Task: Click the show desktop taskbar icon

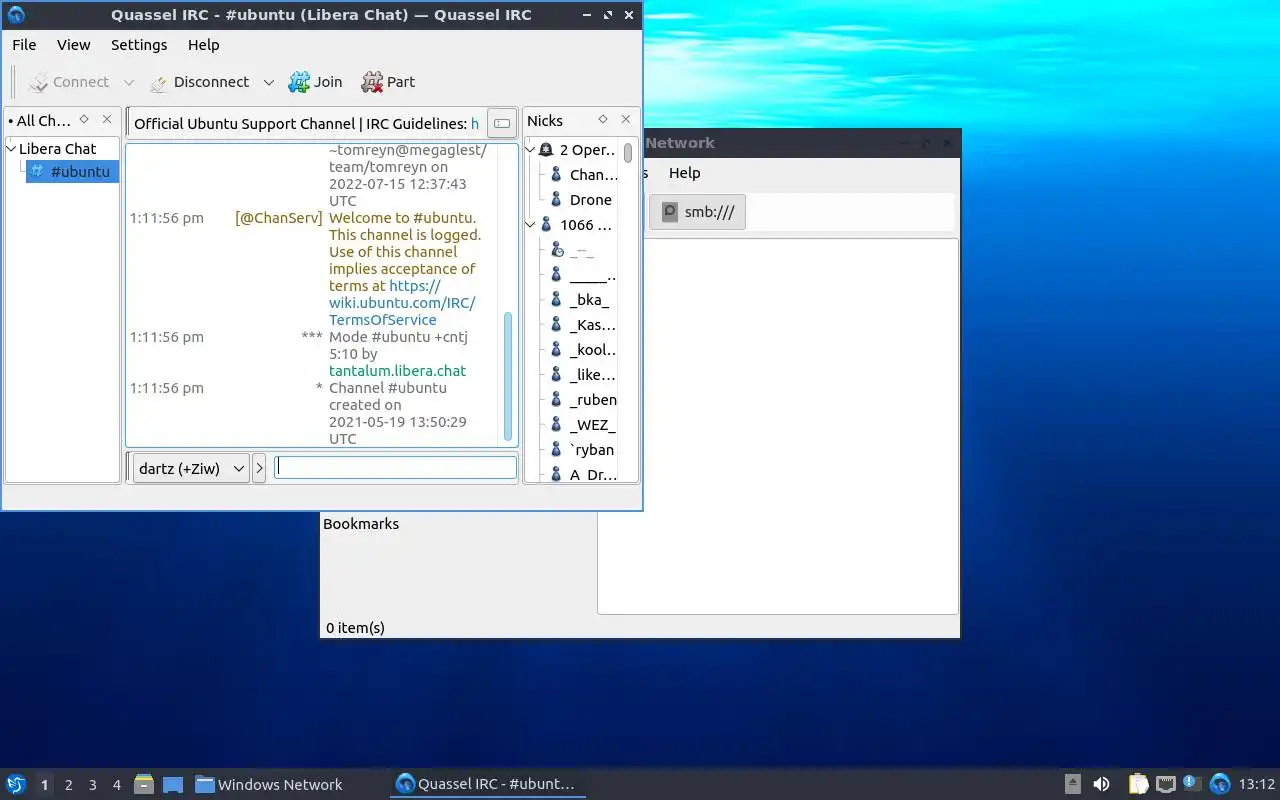Action: (x=172, y=784)
